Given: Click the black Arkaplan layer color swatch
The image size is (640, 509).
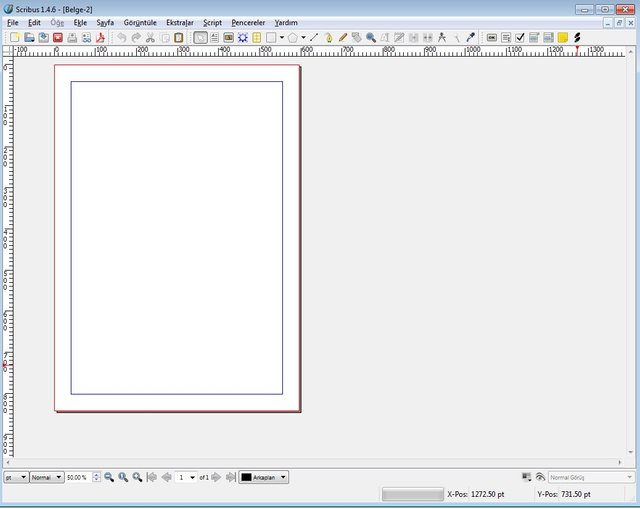Looking at the screenshot, I should [x=247, y=477].
